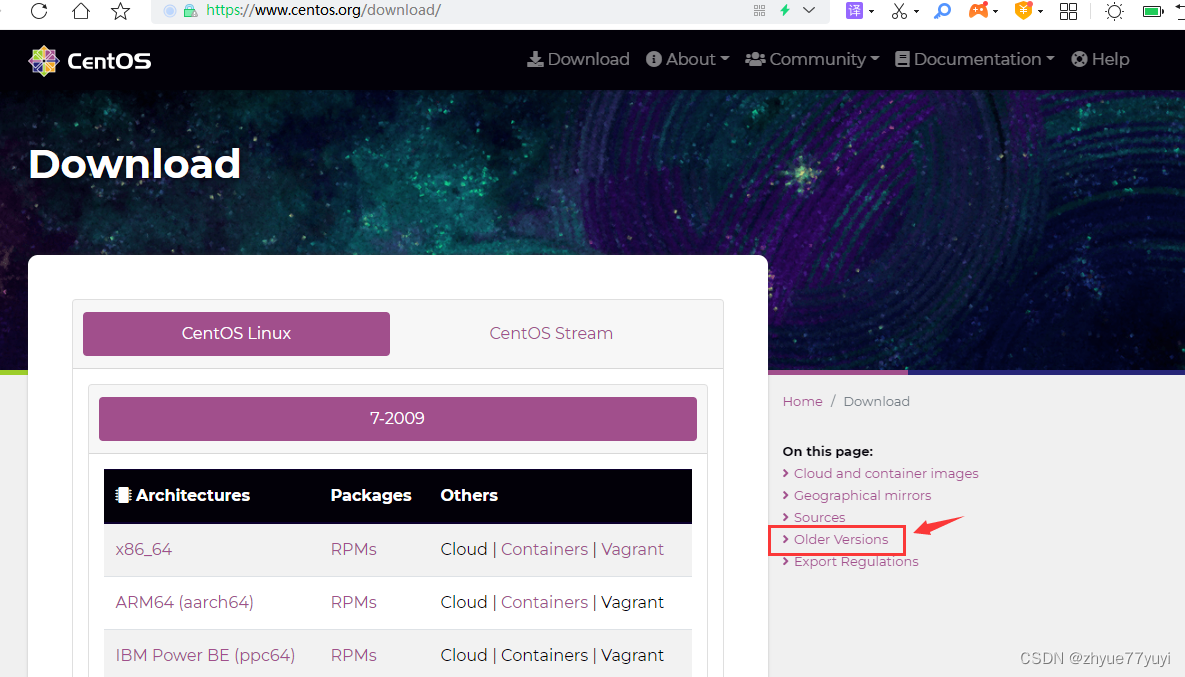Viewport: 1185px width, 677px height.
Task: Expand the Documentation dropdown menu
Action: tap(974, 59)
